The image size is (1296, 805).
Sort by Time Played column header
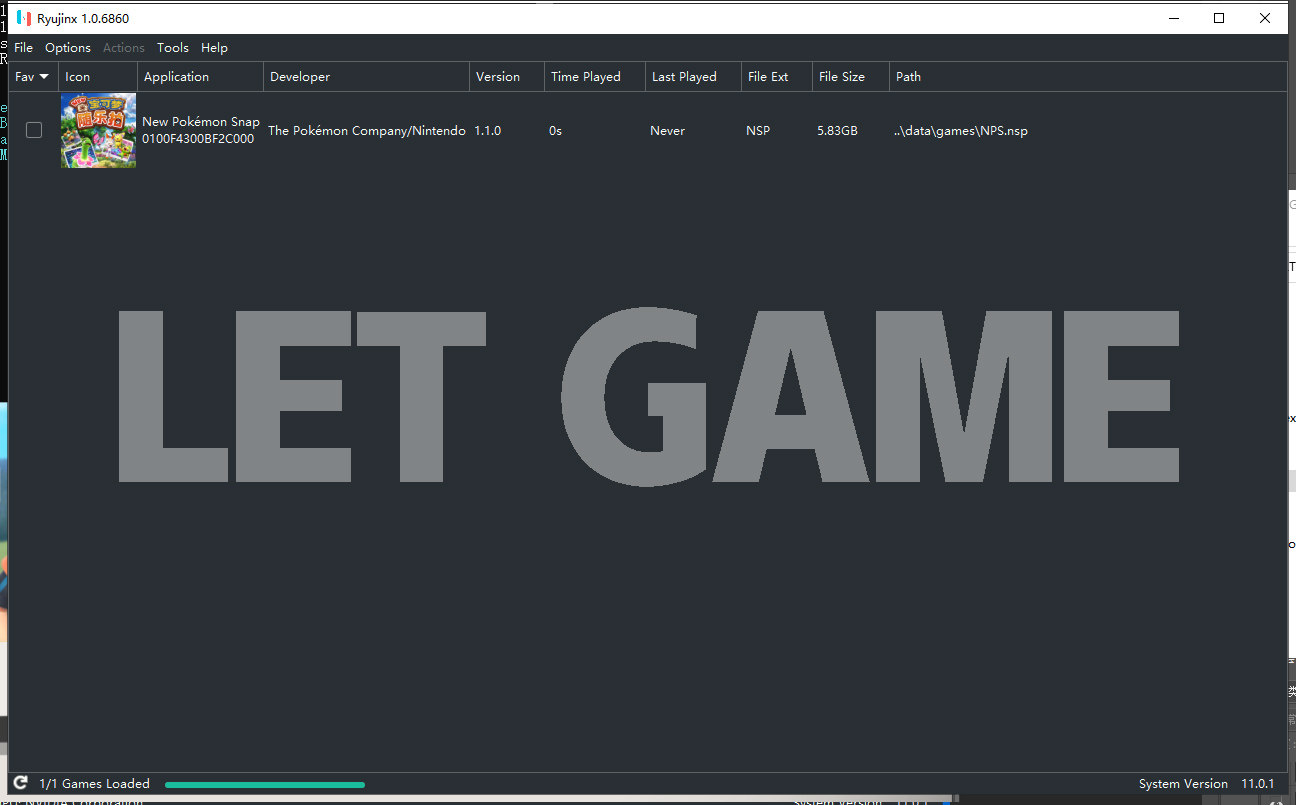coord(586,77)
